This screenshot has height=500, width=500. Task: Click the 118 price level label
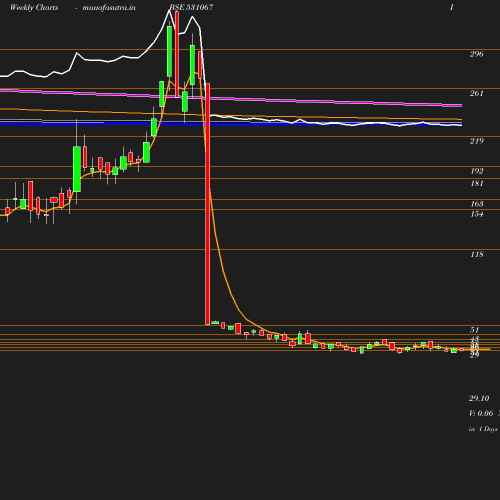(477, 255)
